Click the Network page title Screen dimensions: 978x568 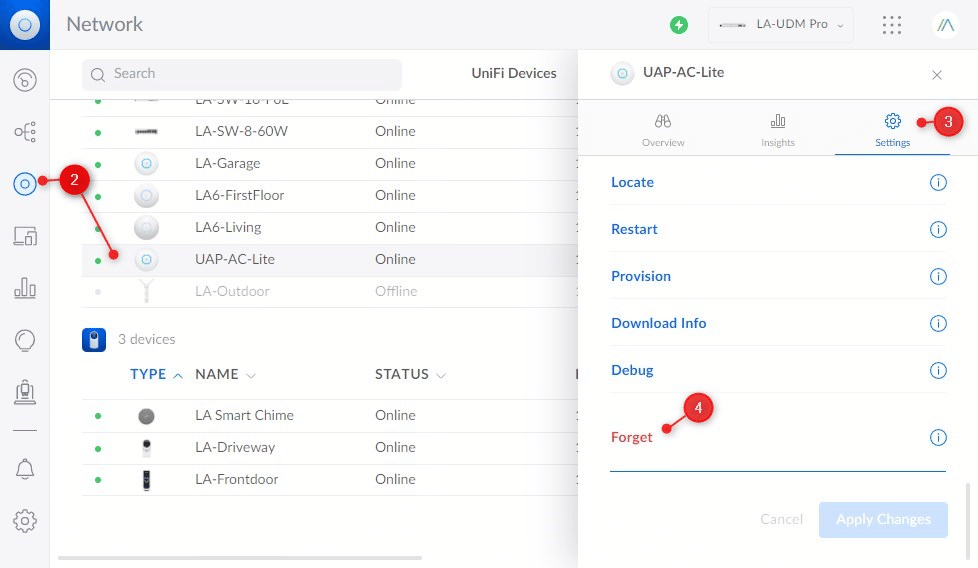click(x=104, y=24)
